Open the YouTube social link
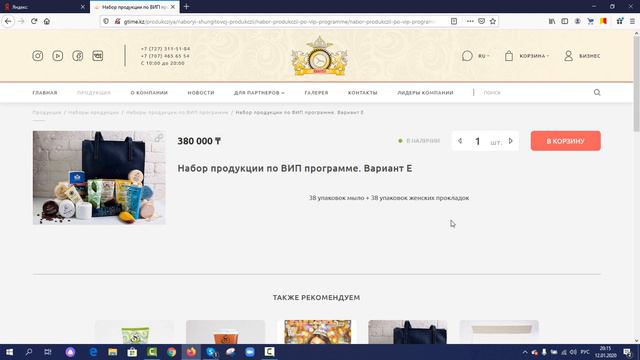 tap(58, 56)
